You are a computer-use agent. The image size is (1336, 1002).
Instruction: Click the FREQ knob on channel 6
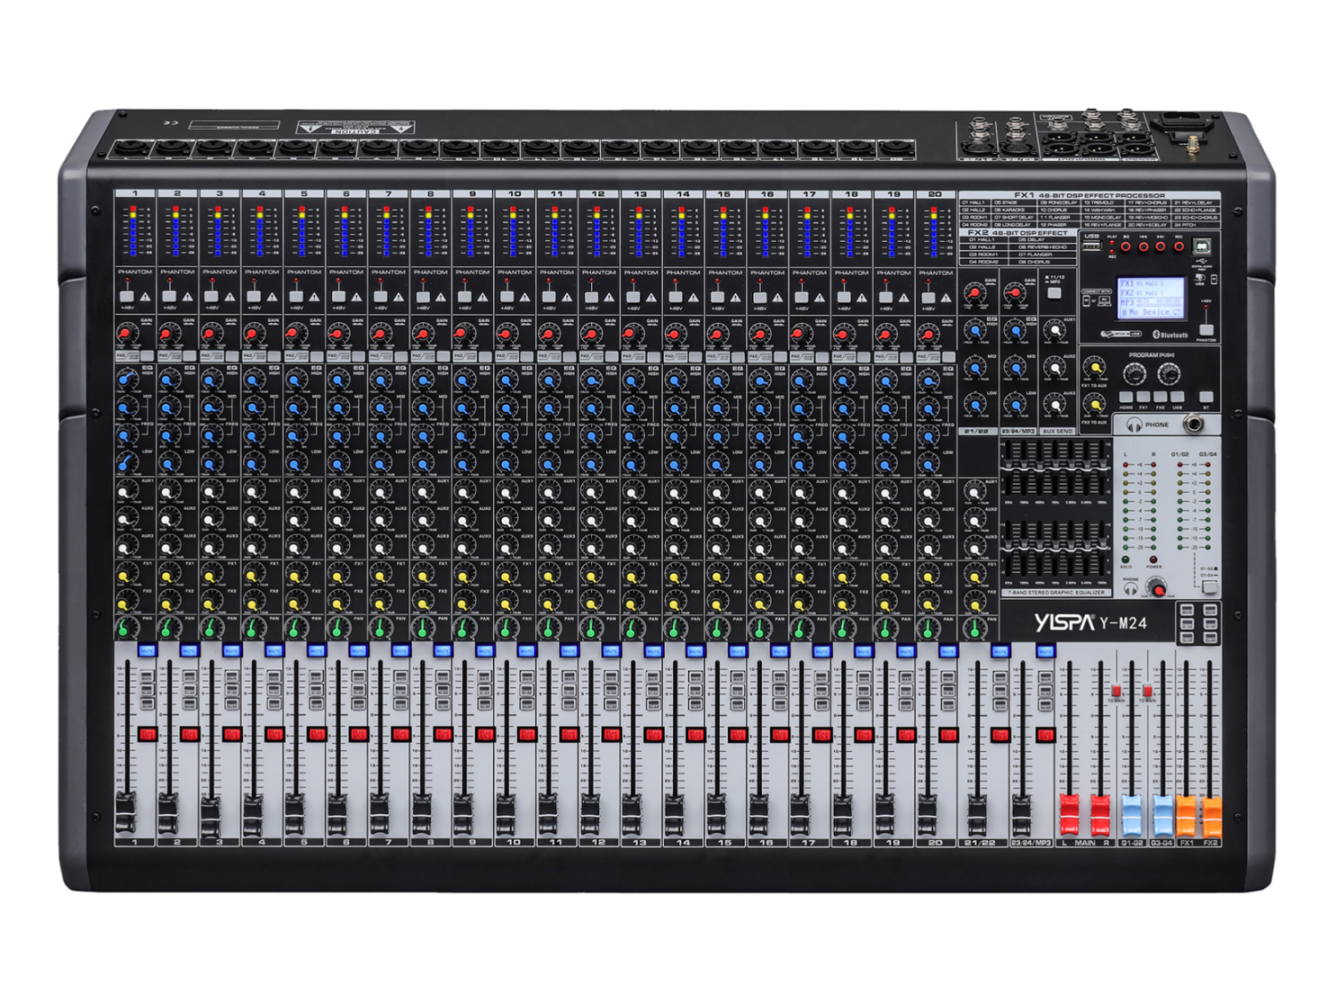(x=338, y=435)
